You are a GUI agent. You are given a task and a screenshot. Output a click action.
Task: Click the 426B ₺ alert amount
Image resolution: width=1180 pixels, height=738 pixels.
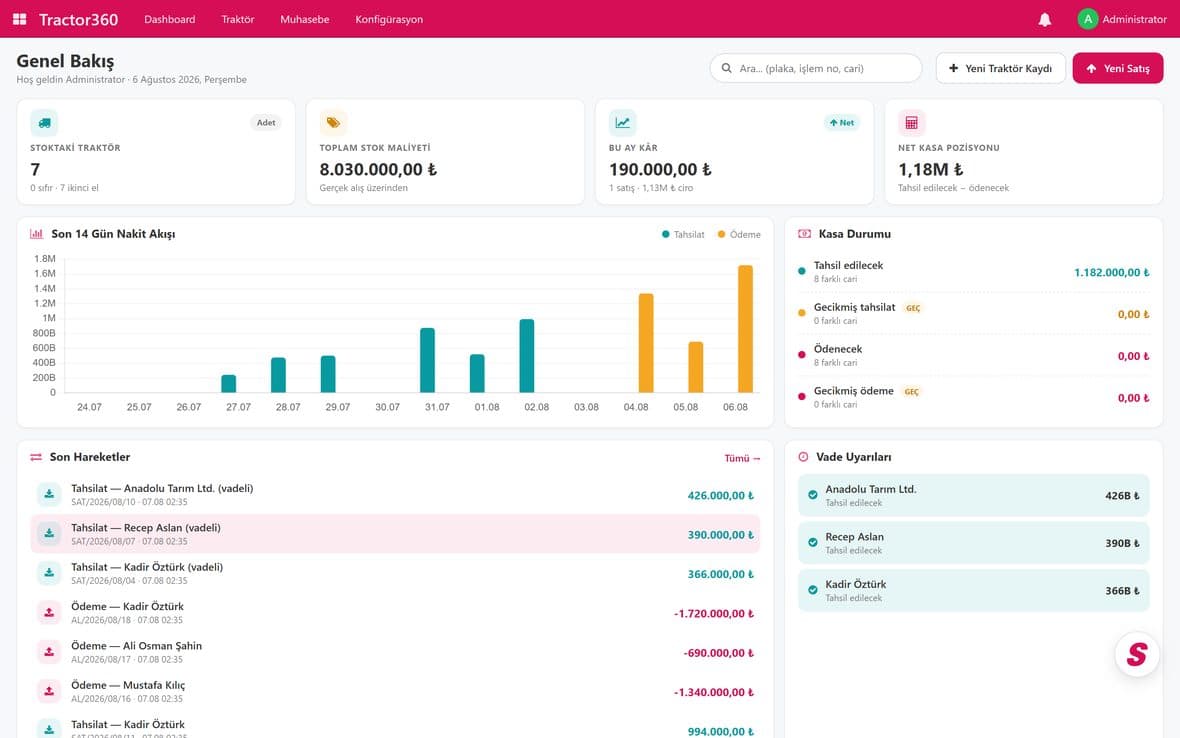coord(1122,496)
